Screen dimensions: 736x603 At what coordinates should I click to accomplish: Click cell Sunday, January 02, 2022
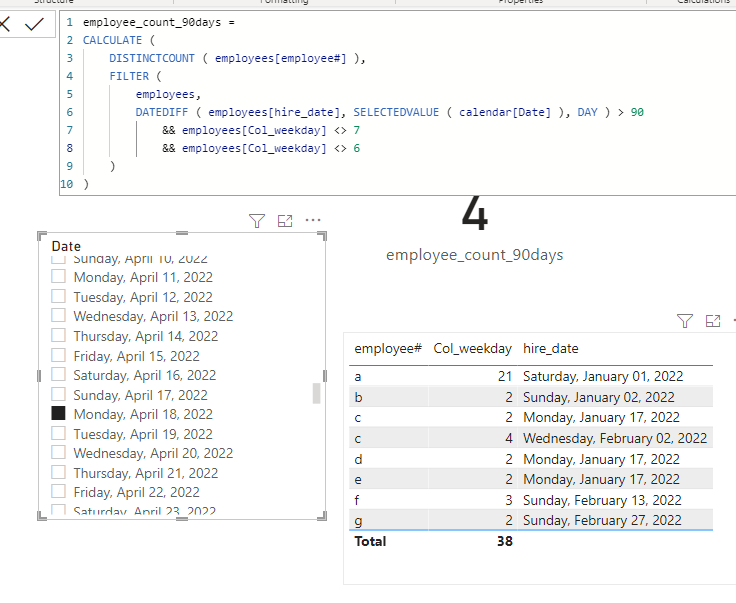598,397
